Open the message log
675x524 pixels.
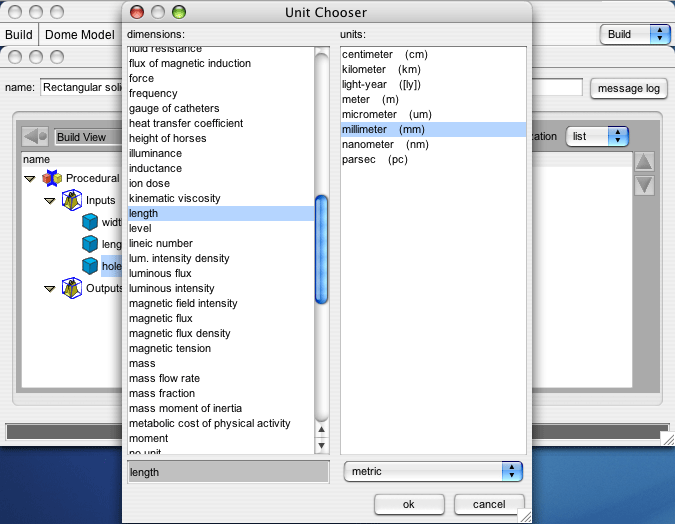click(629, 88)
